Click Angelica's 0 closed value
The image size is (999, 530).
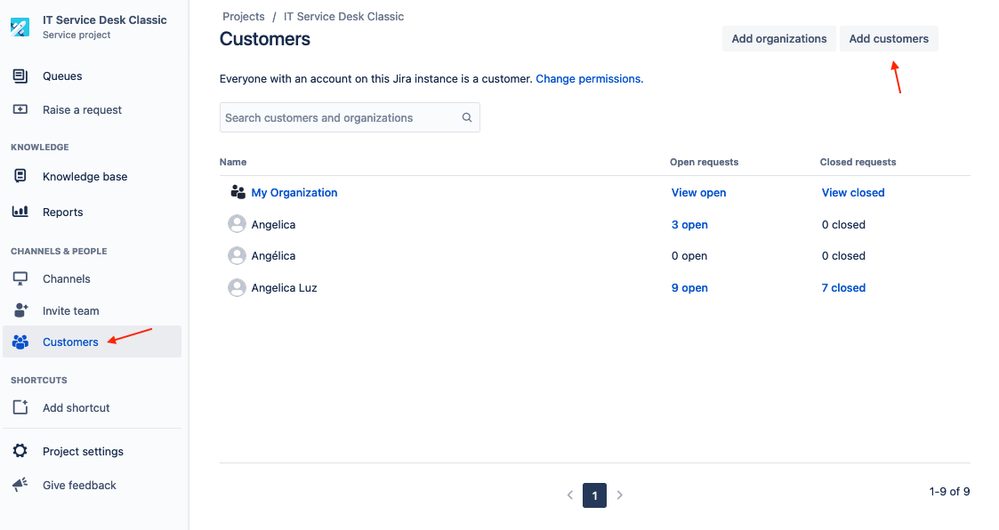pos(844,224)
